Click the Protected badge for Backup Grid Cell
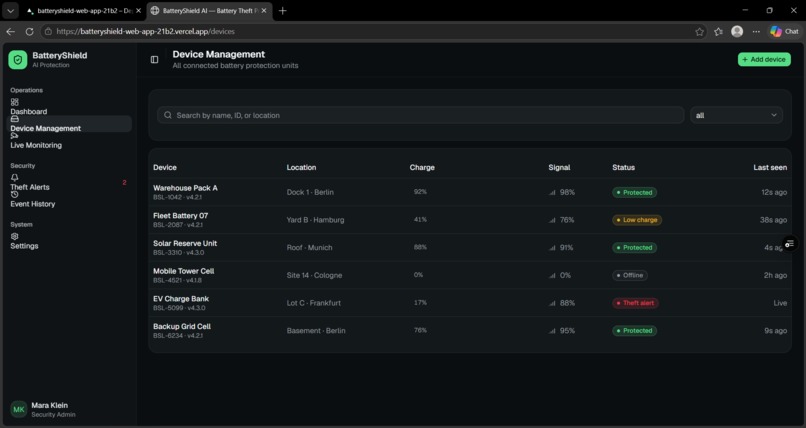The height and width of the screenshot is (428, 806). [x=634, y=331]
